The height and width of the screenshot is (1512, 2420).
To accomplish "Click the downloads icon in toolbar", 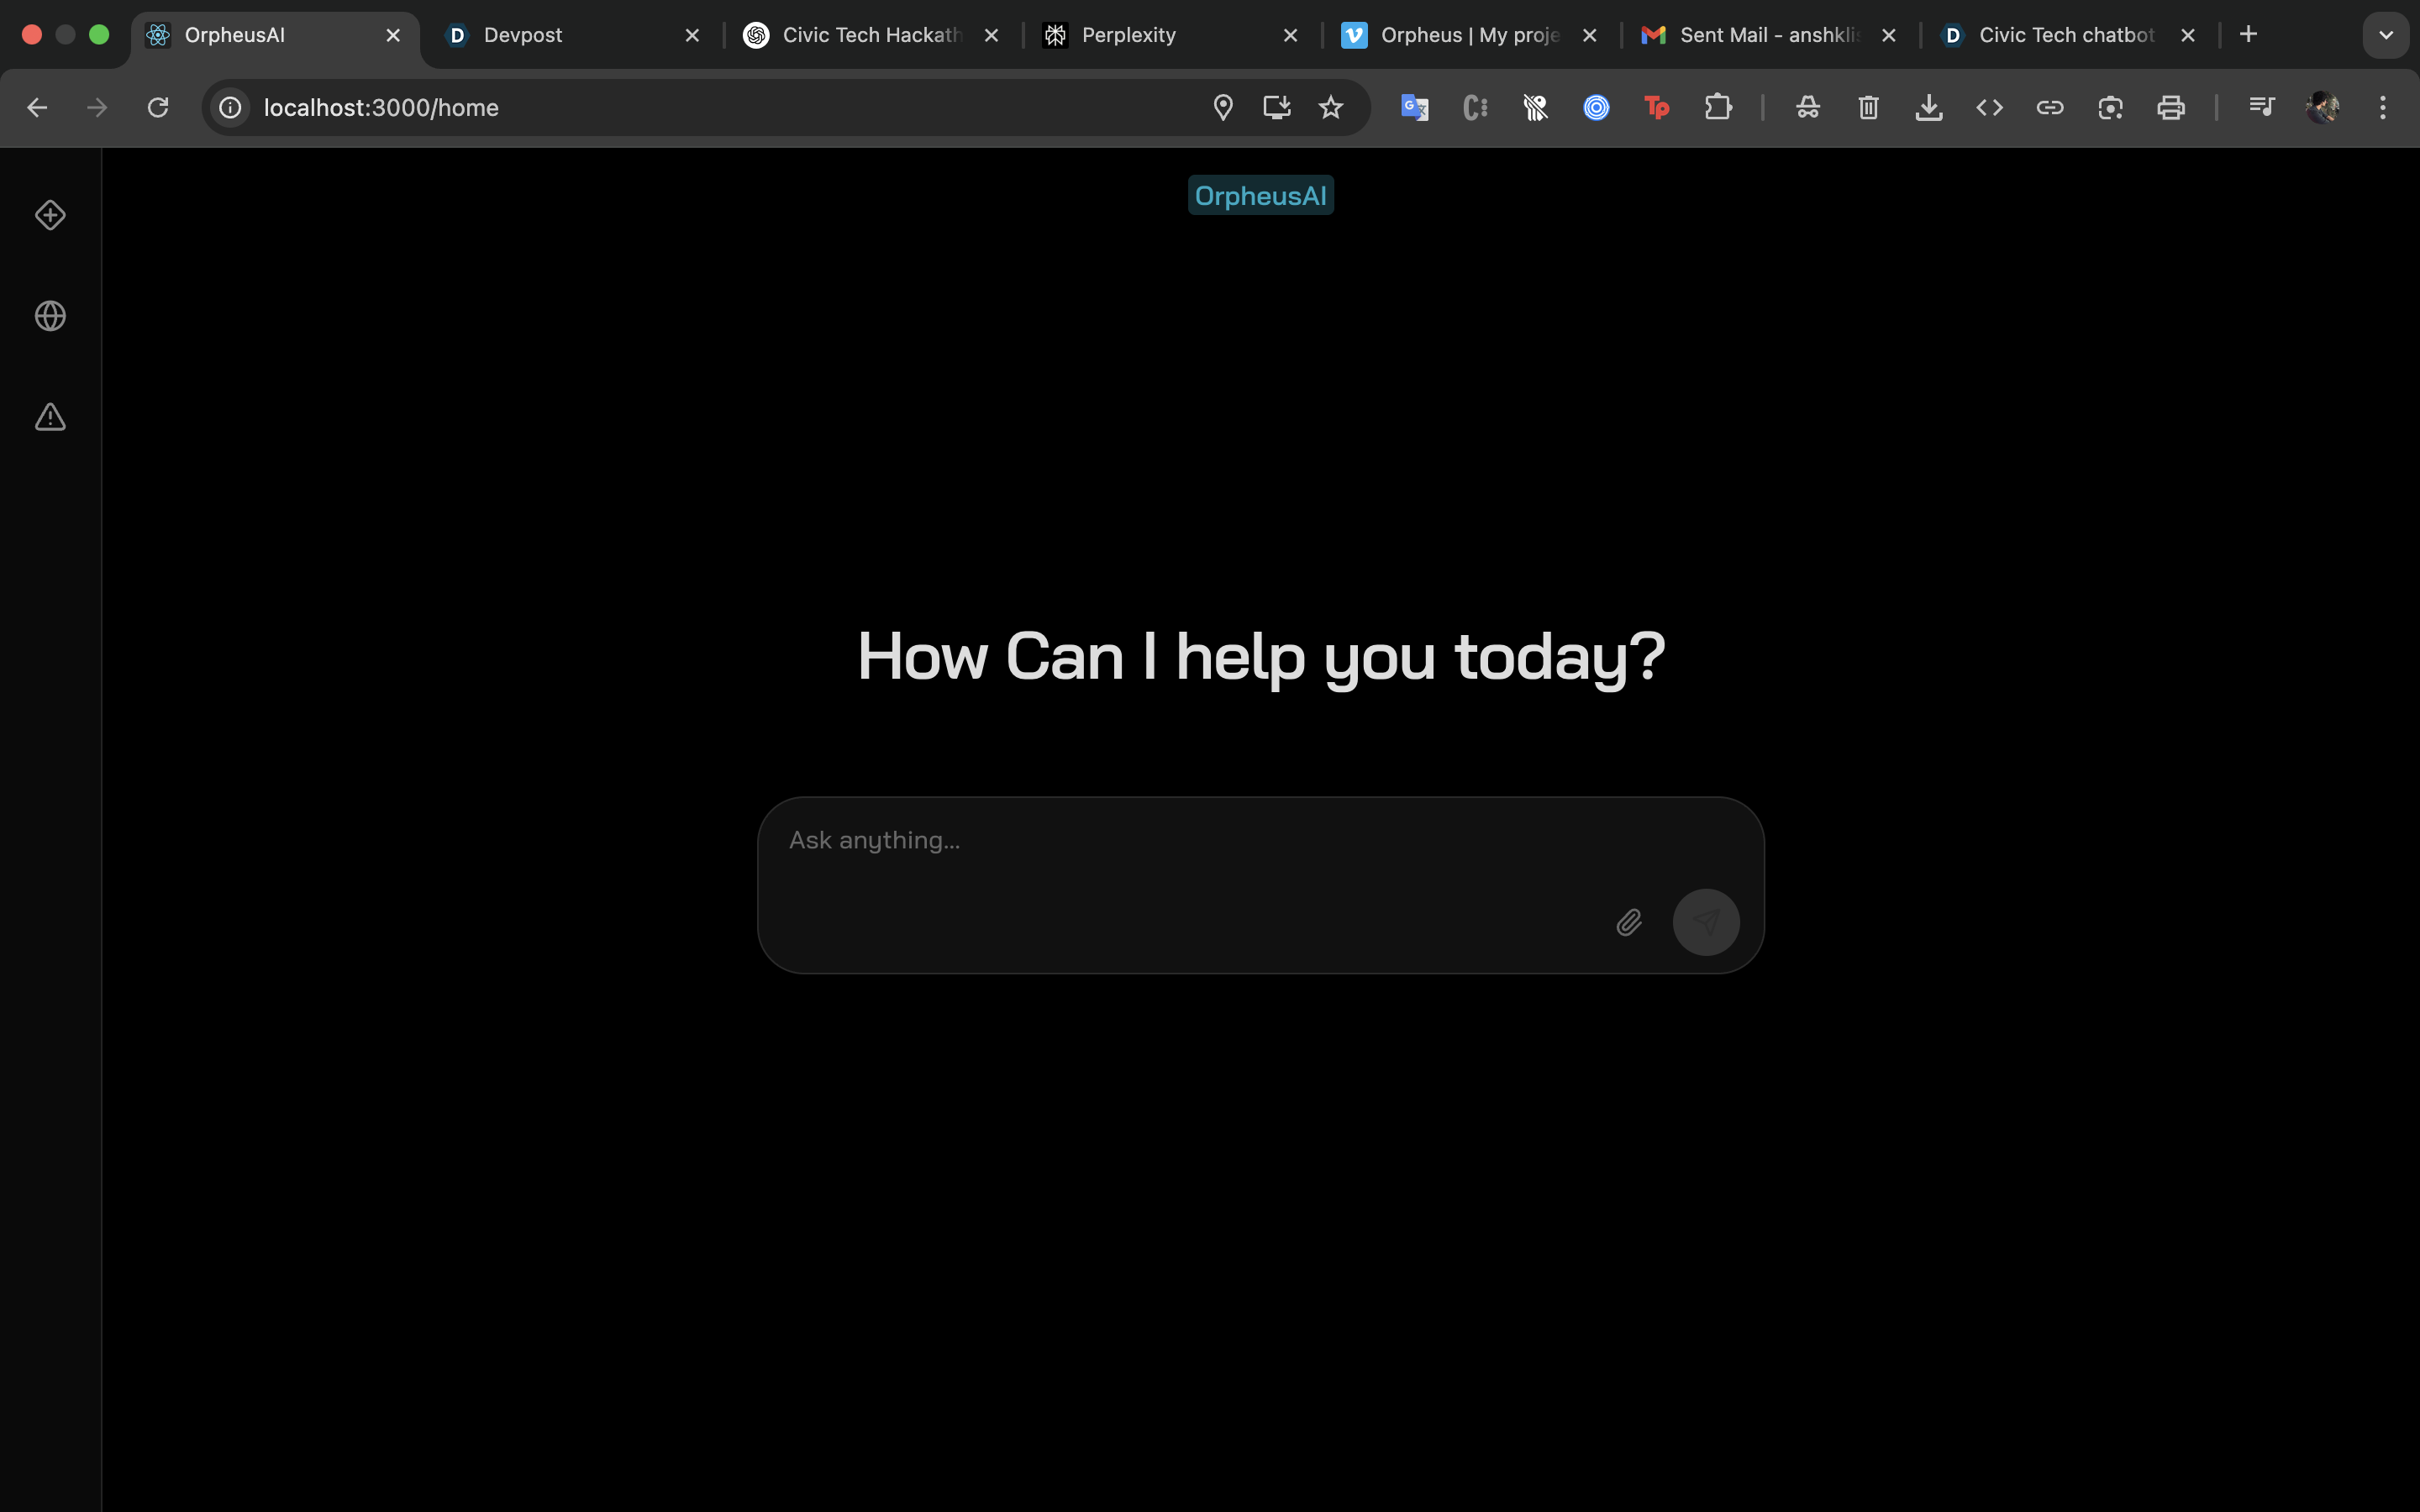I will click(1929, 107).
